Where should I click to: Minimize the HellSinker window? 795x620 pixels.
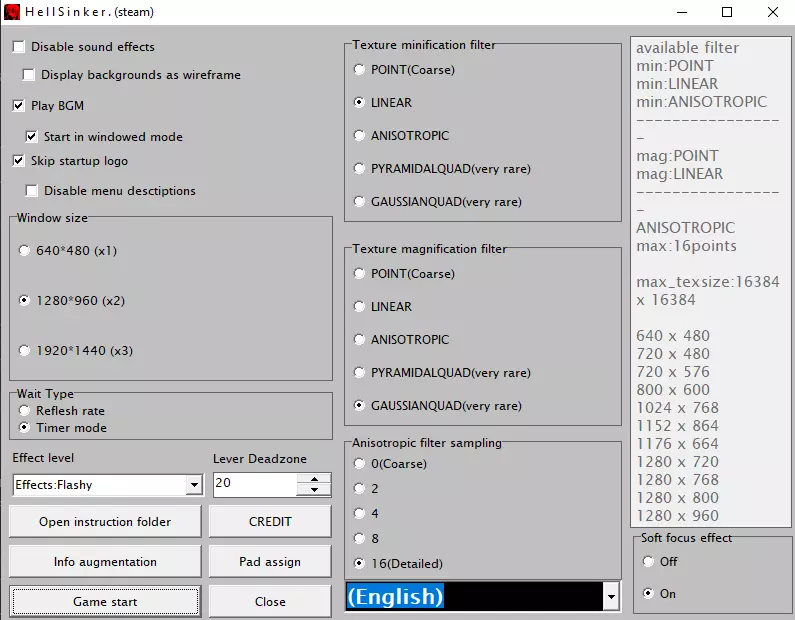tap(682, 12)
